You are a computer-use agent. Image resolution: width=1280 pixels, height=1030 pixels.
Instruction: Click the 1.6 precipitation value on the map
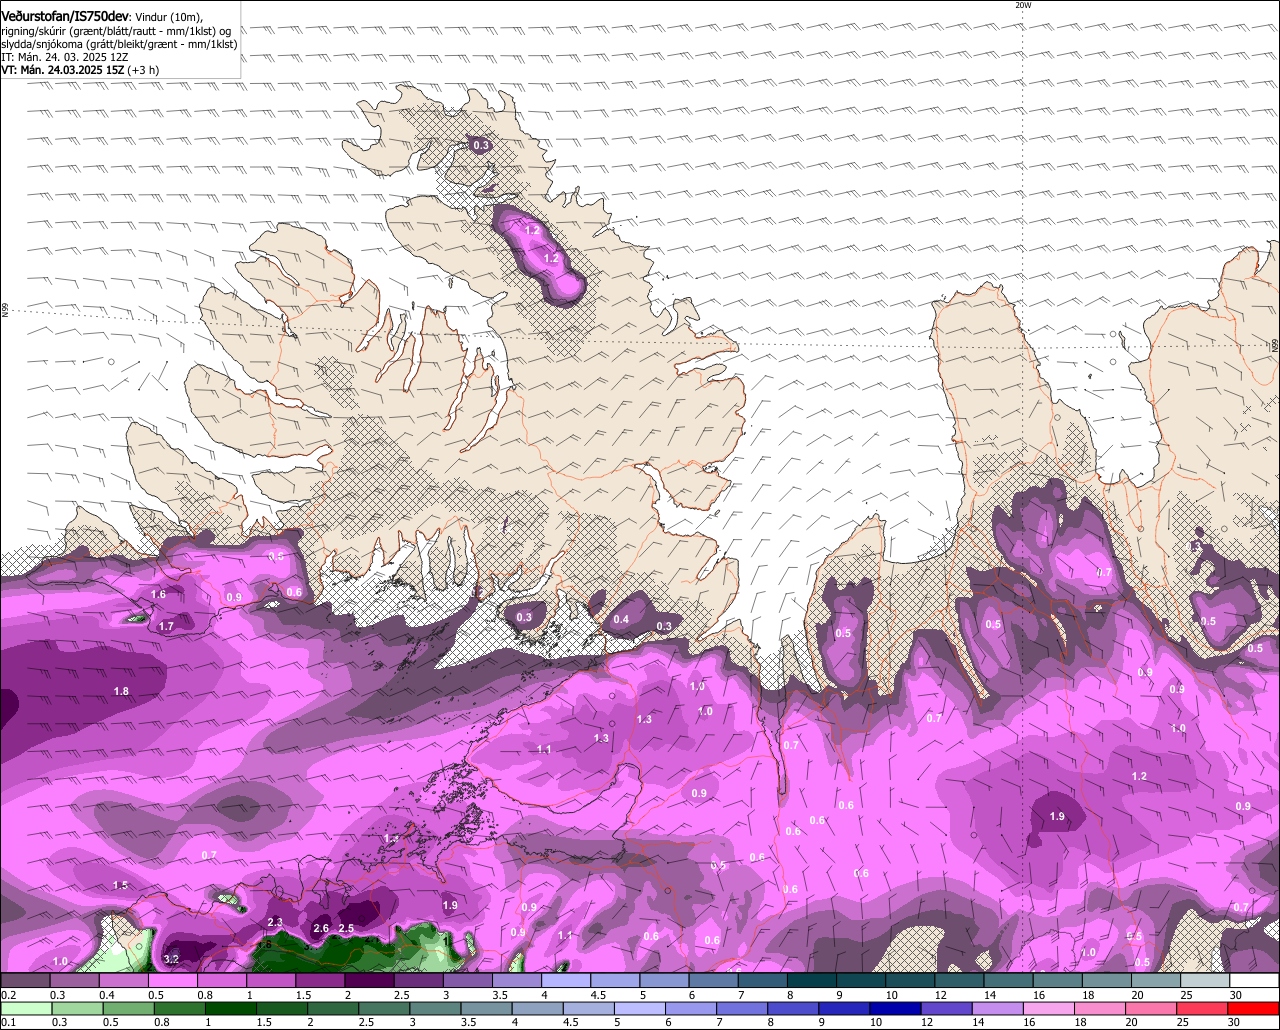[x=158, y=594]
